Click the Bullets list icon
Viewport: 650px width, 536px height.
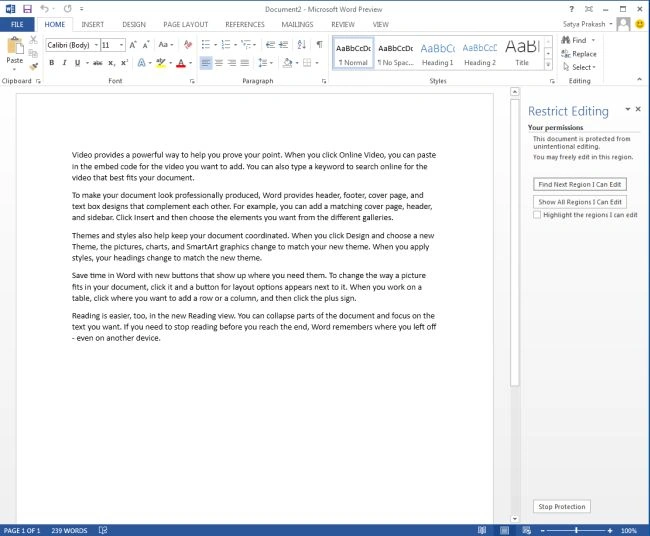(206, 44)
